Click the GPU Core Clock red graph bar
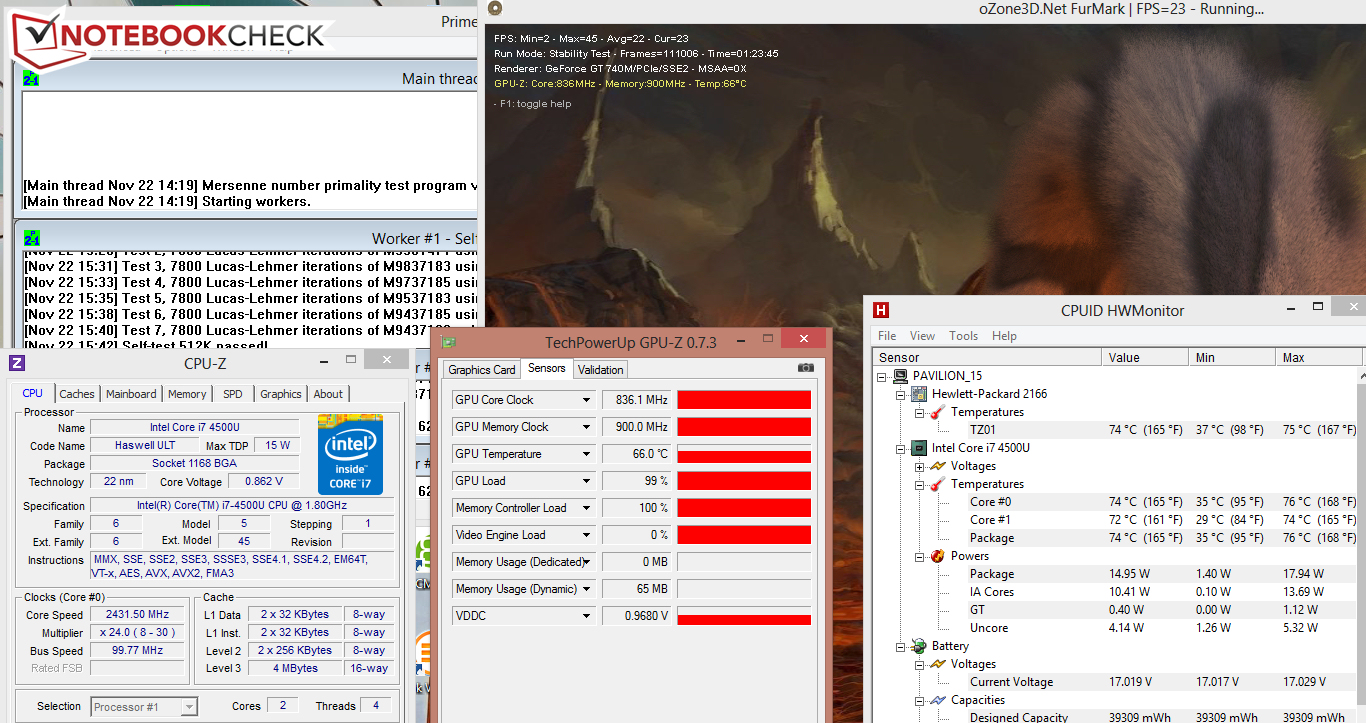This screenshot has height=723, width=1366. pos(744,400)
